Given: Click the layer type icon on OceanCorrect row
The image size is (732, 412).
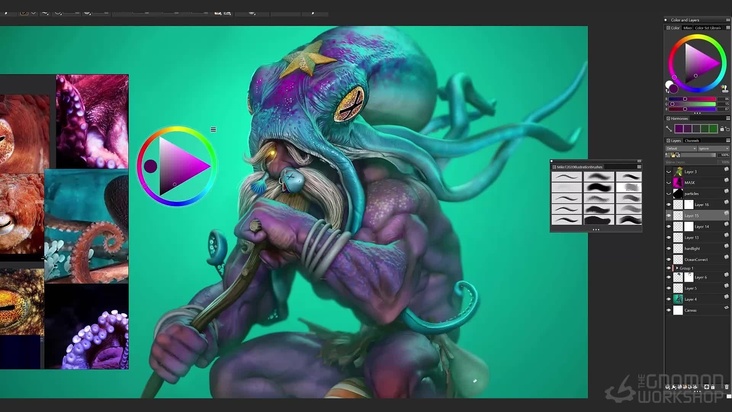Looking at the screenshot, I should click(x=726, y=257).
